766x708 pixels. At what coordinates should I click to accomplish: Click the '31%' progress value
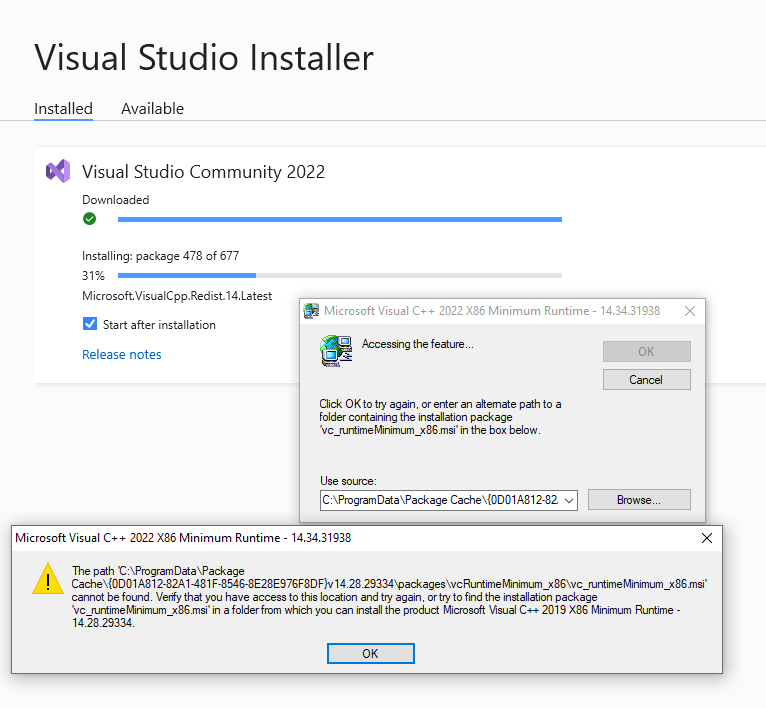93,276
